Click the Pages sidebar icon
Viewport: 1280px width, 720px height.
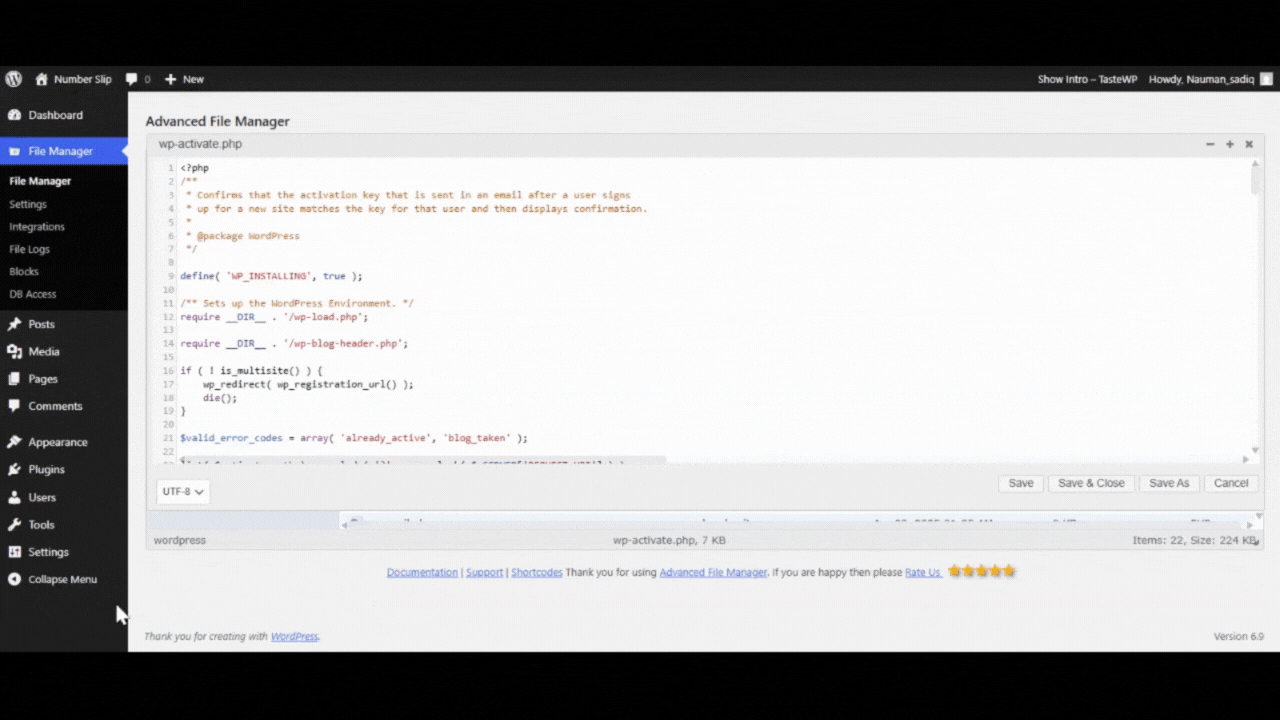(17, 379)
